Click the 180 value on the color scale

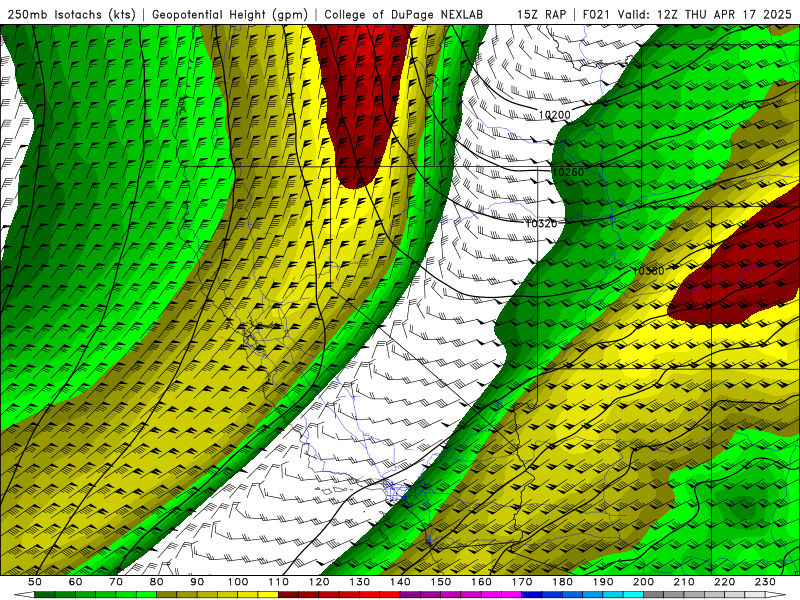562,582
